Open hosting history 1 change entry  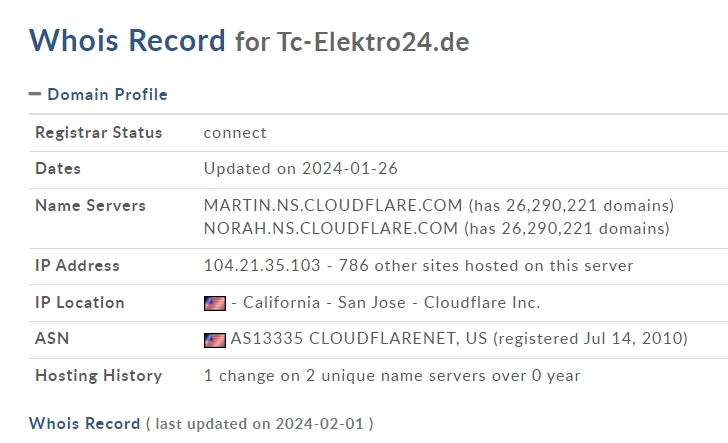coord(392,375)
